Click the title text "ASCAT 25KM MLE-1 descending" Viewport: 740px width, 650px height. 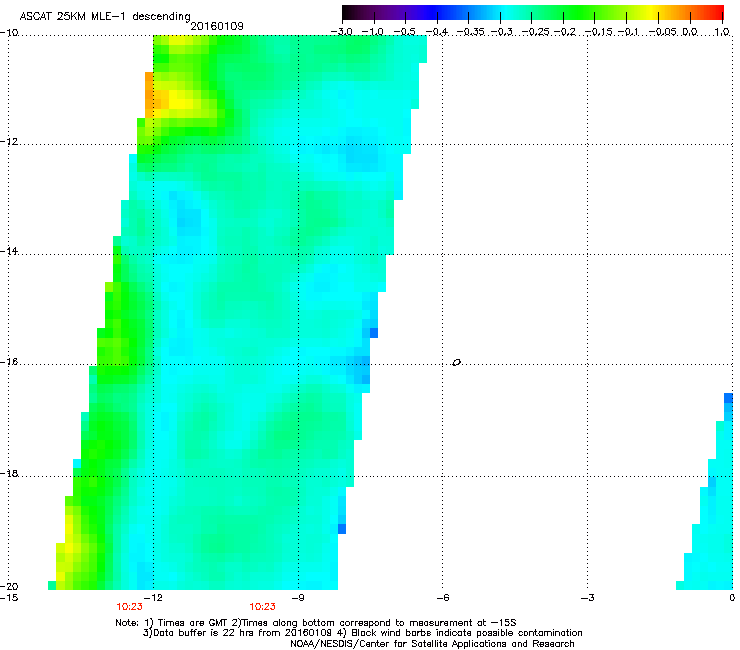[105, 16]
